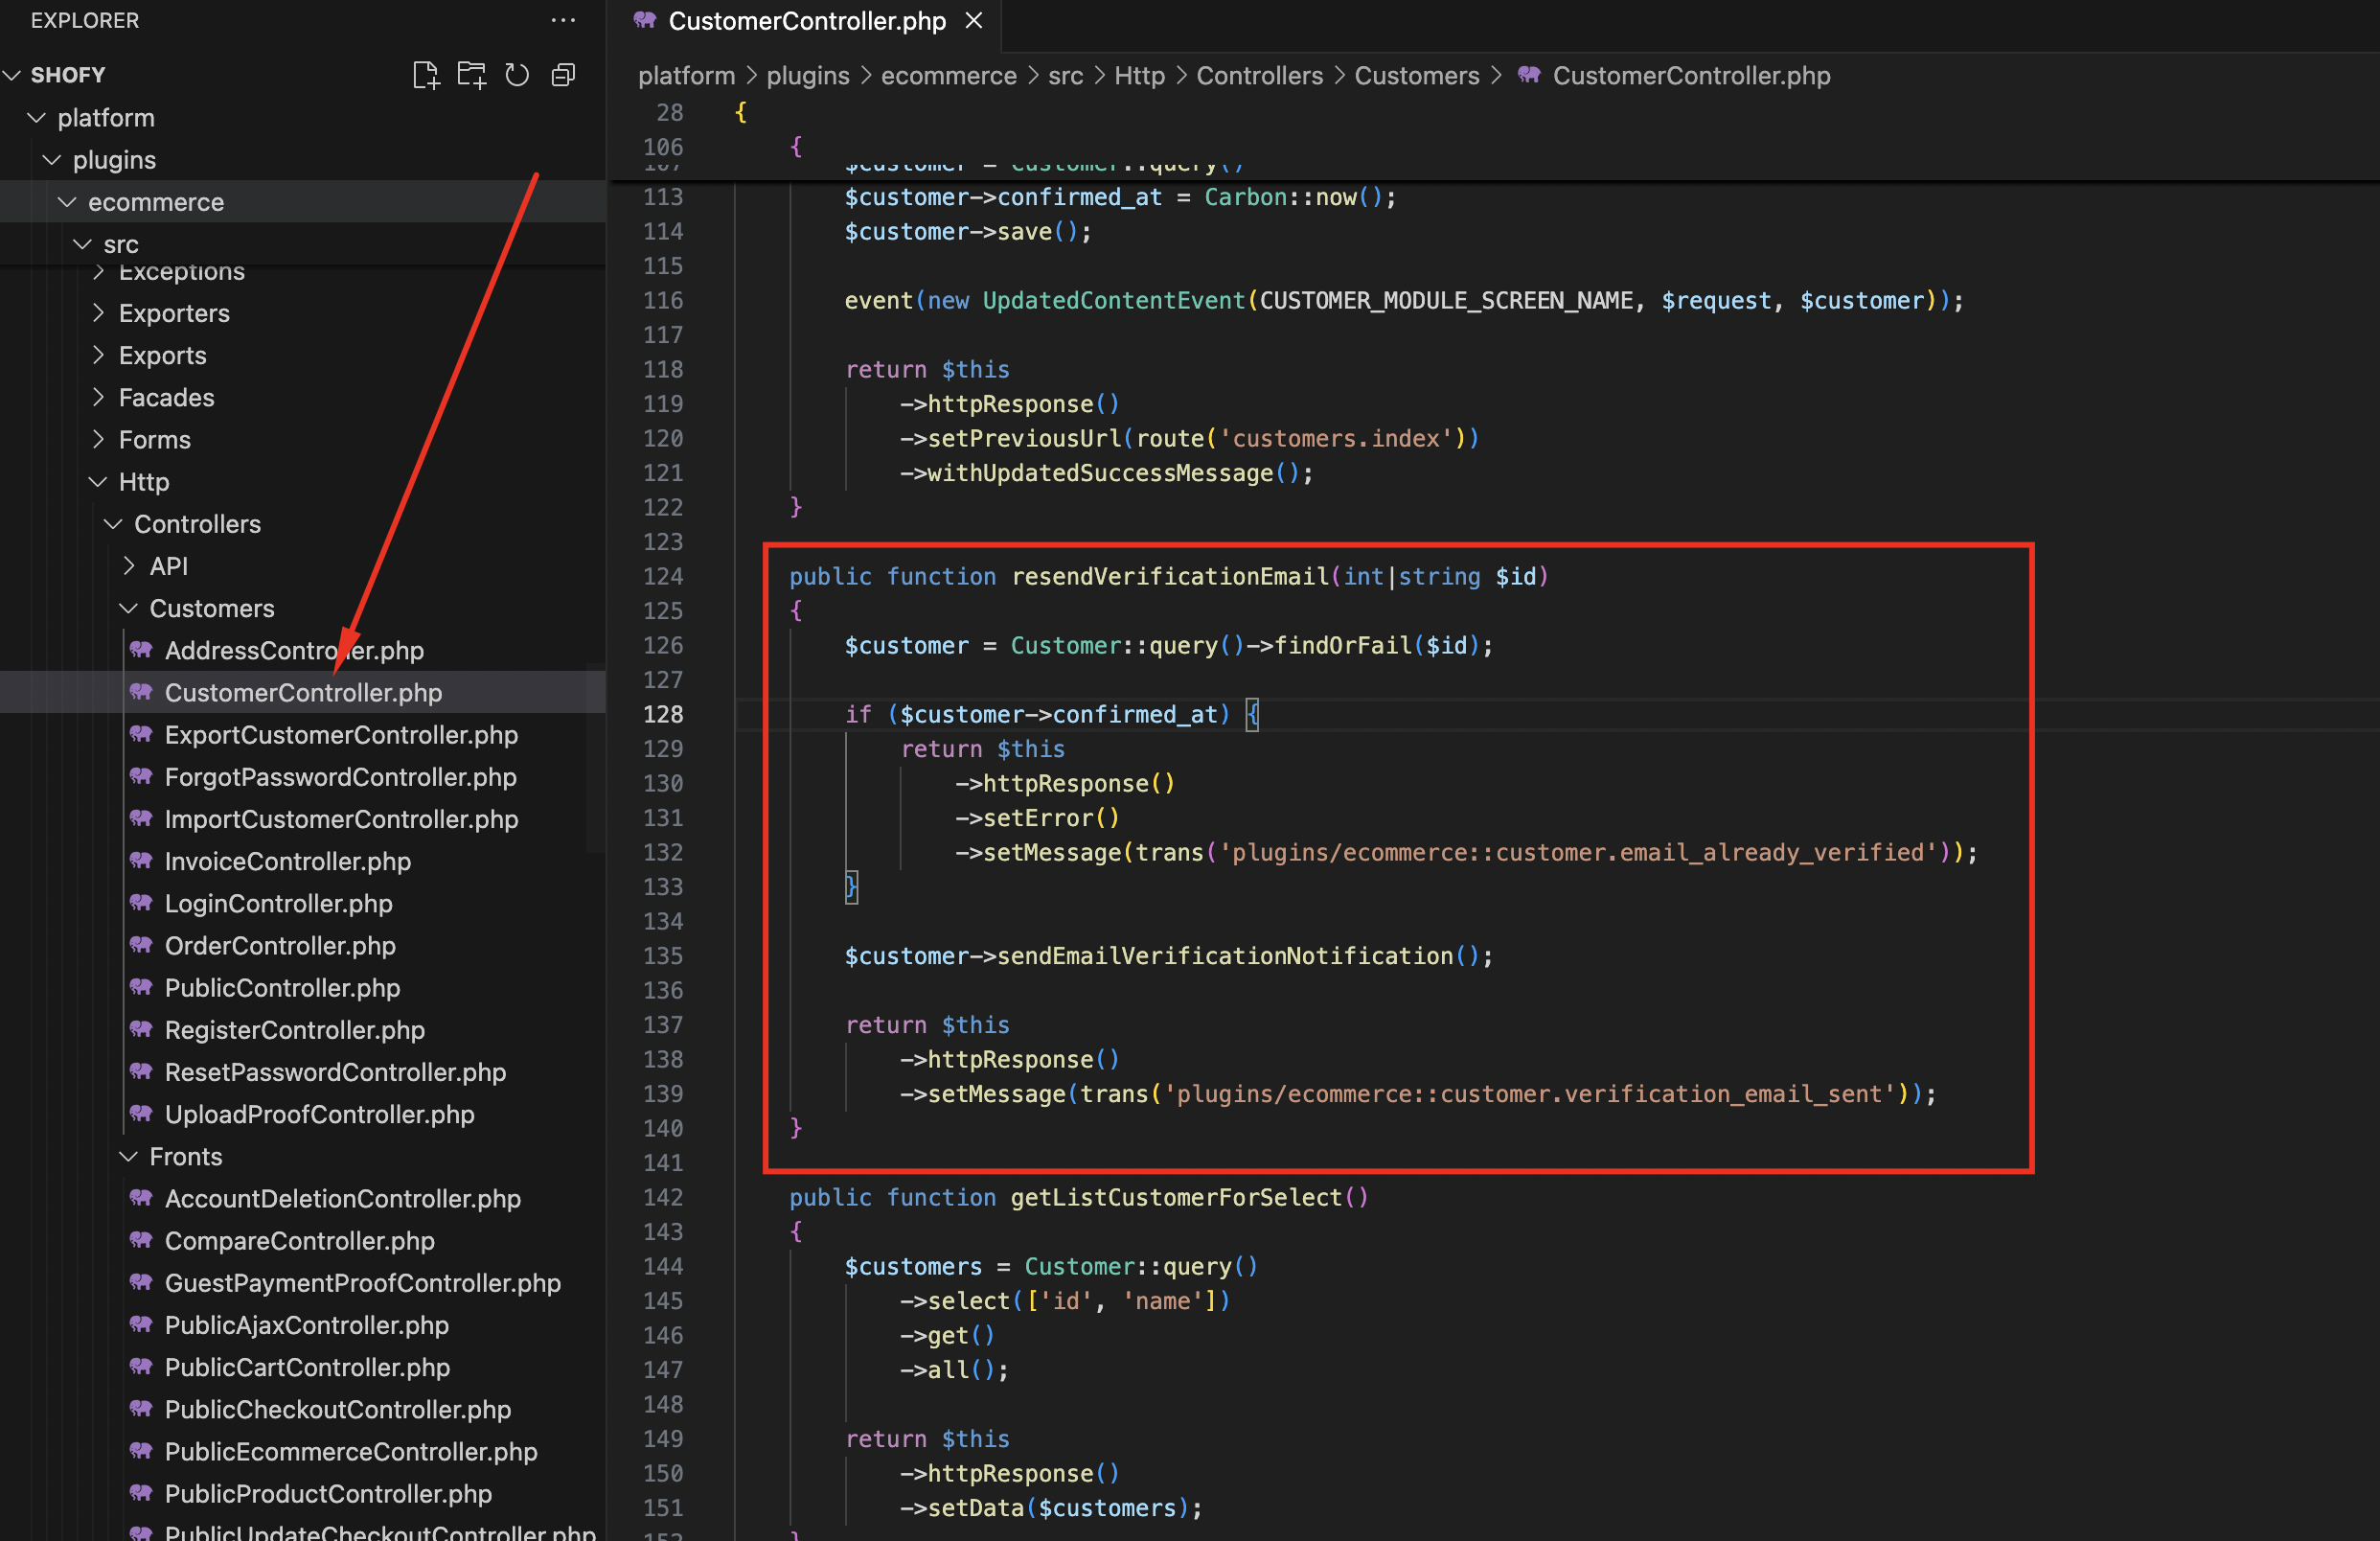The image size is (2380, 1541).
Task: Click PHP icon beside GuestPaymentProofController.php
Action: pos(141,1282)
